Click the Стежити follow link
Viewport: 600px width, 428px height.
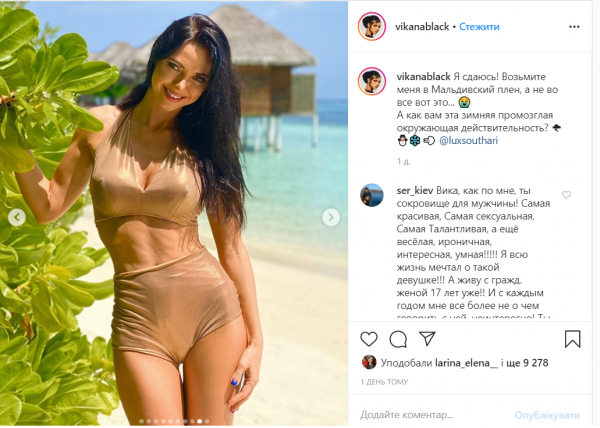479,27
